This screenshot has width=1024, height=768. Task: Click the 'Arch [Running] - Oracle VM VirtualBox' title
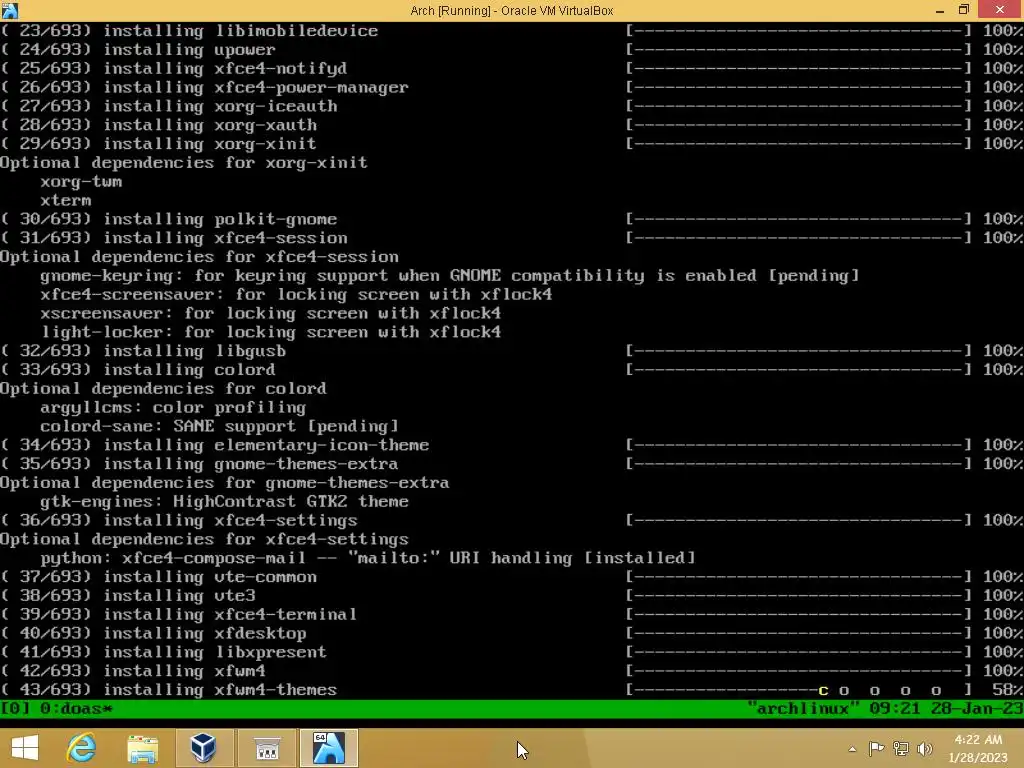511,10
